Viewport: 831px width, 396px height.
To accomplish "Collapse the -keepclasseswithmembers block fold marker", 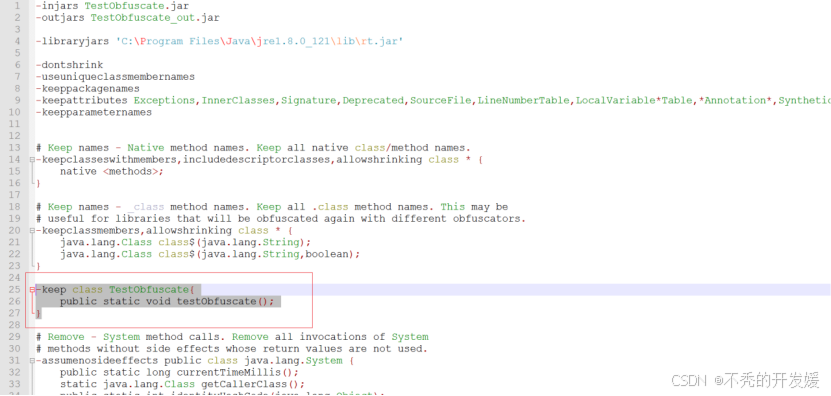I will pyautogui.click(x=32, y=160).
